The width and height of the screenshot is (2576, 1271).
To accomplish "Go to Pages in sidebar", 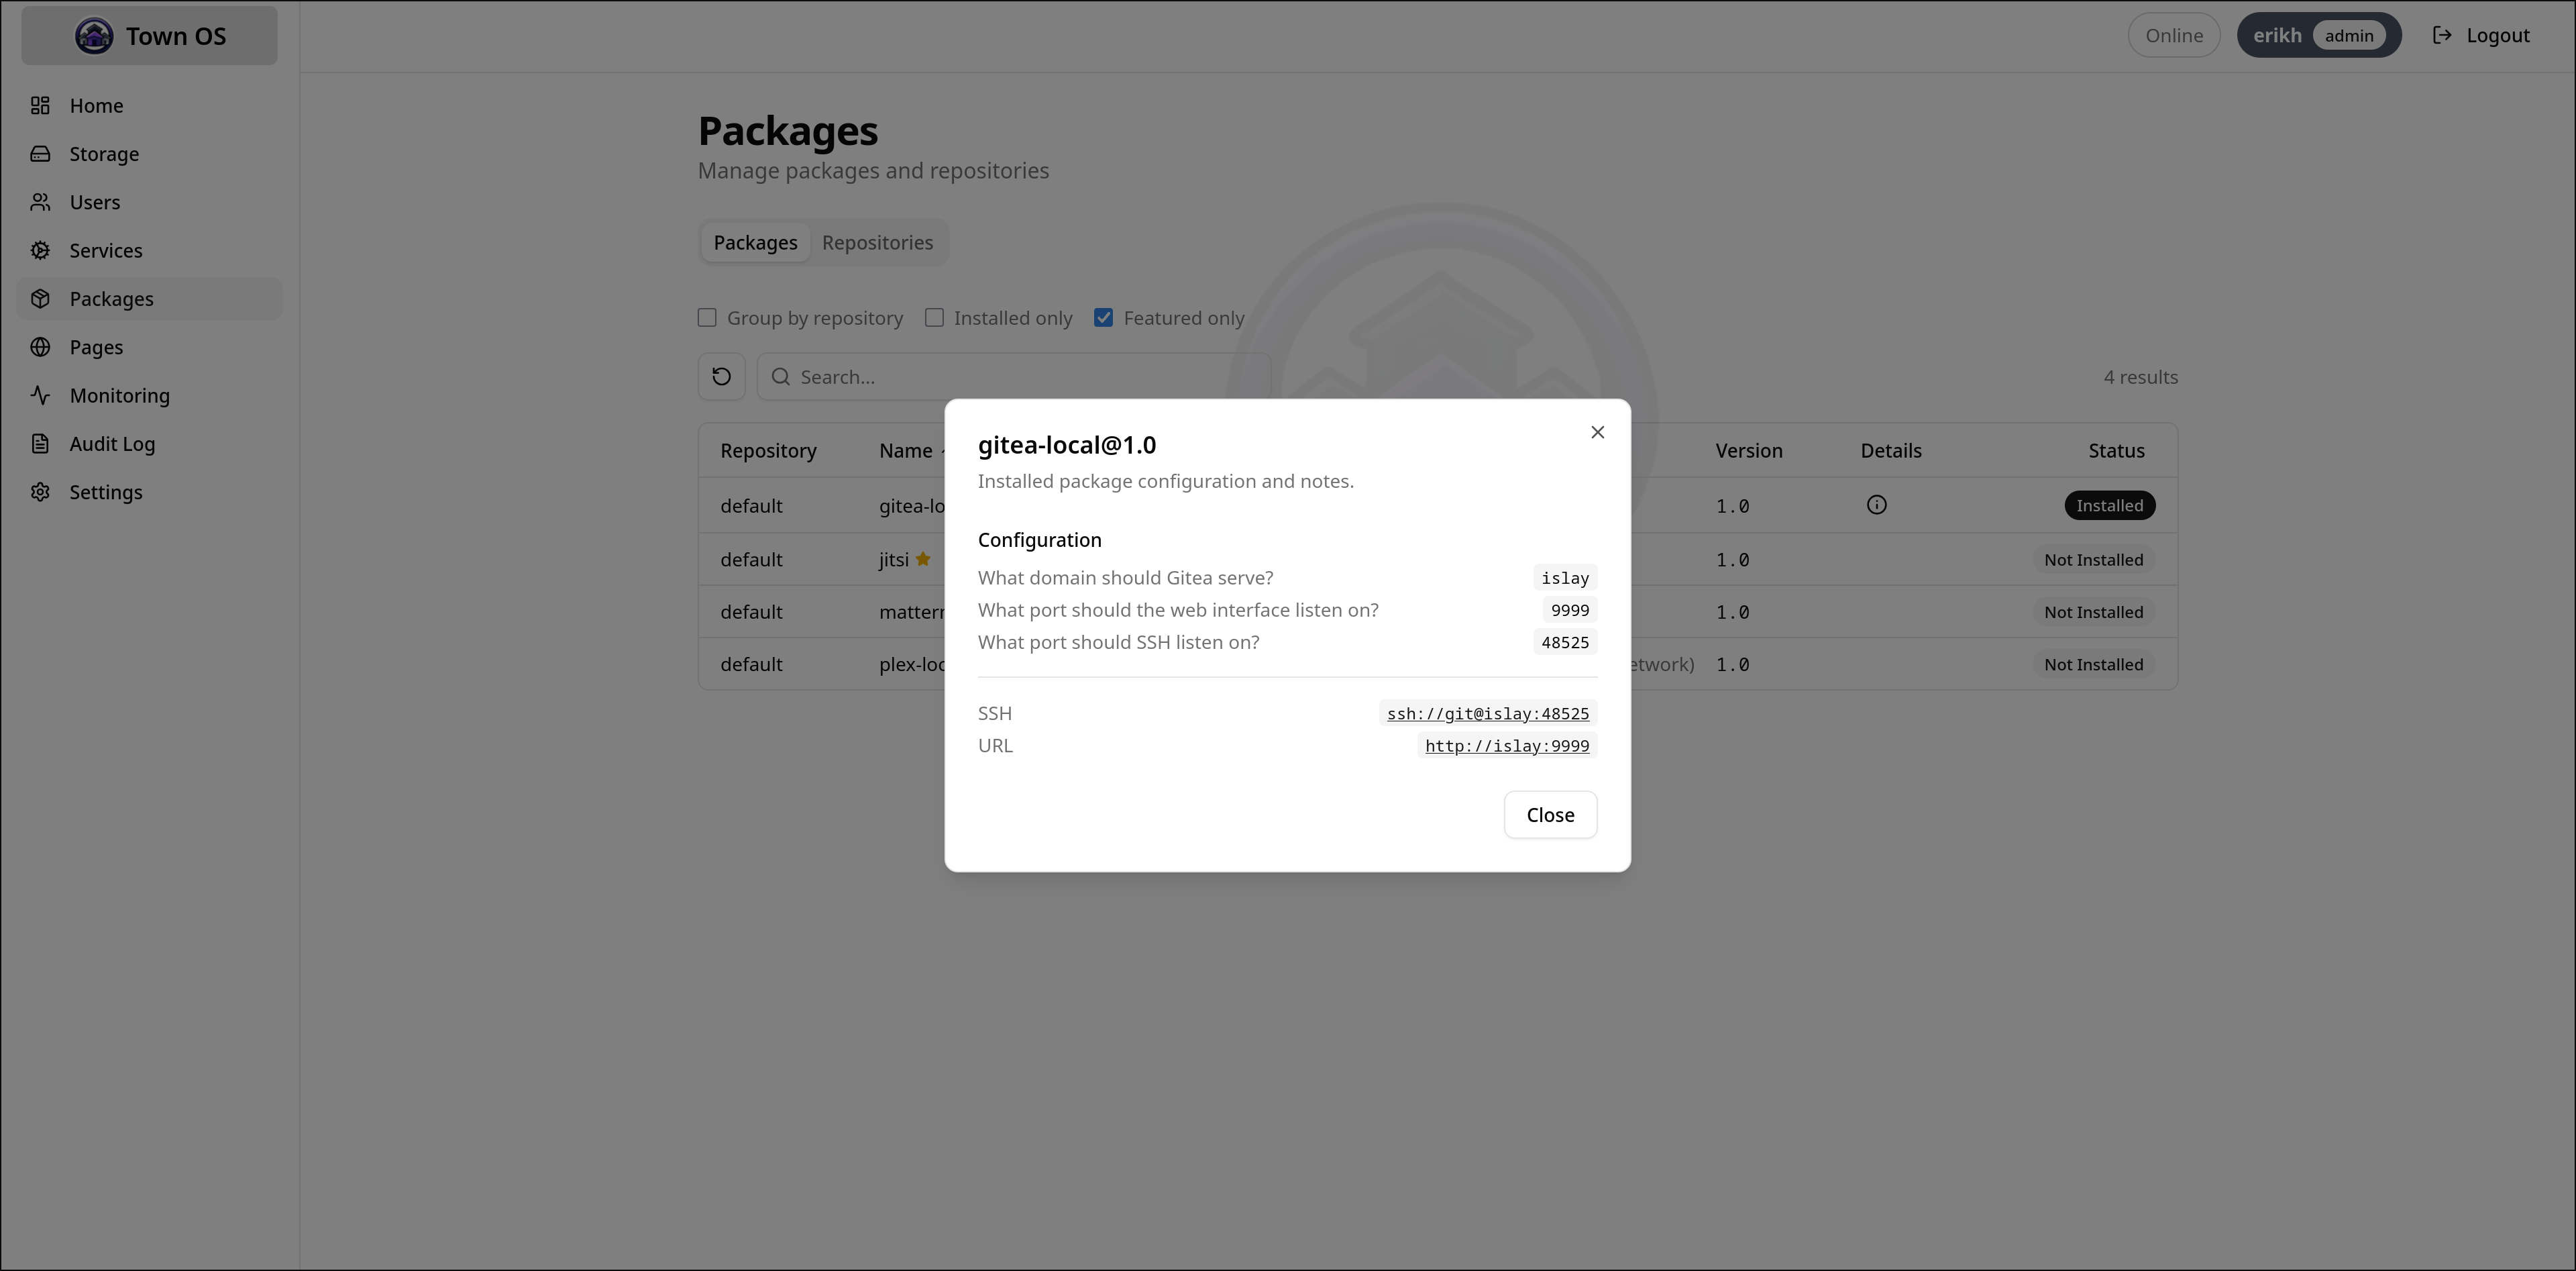I will click(x=96, y=347).
